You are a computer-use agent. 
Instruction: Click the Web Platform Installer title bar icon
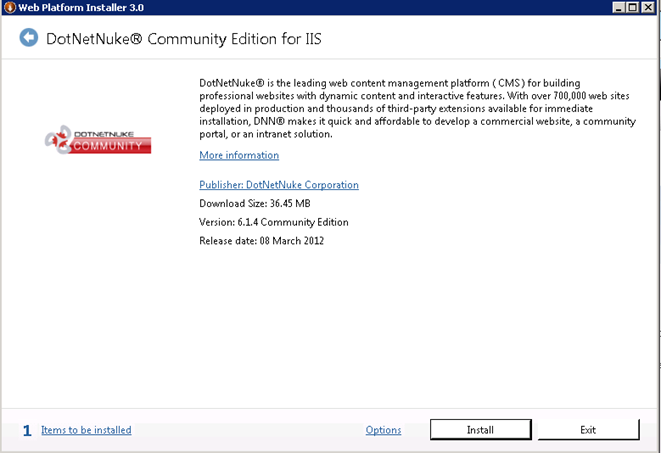coord(9,7)
